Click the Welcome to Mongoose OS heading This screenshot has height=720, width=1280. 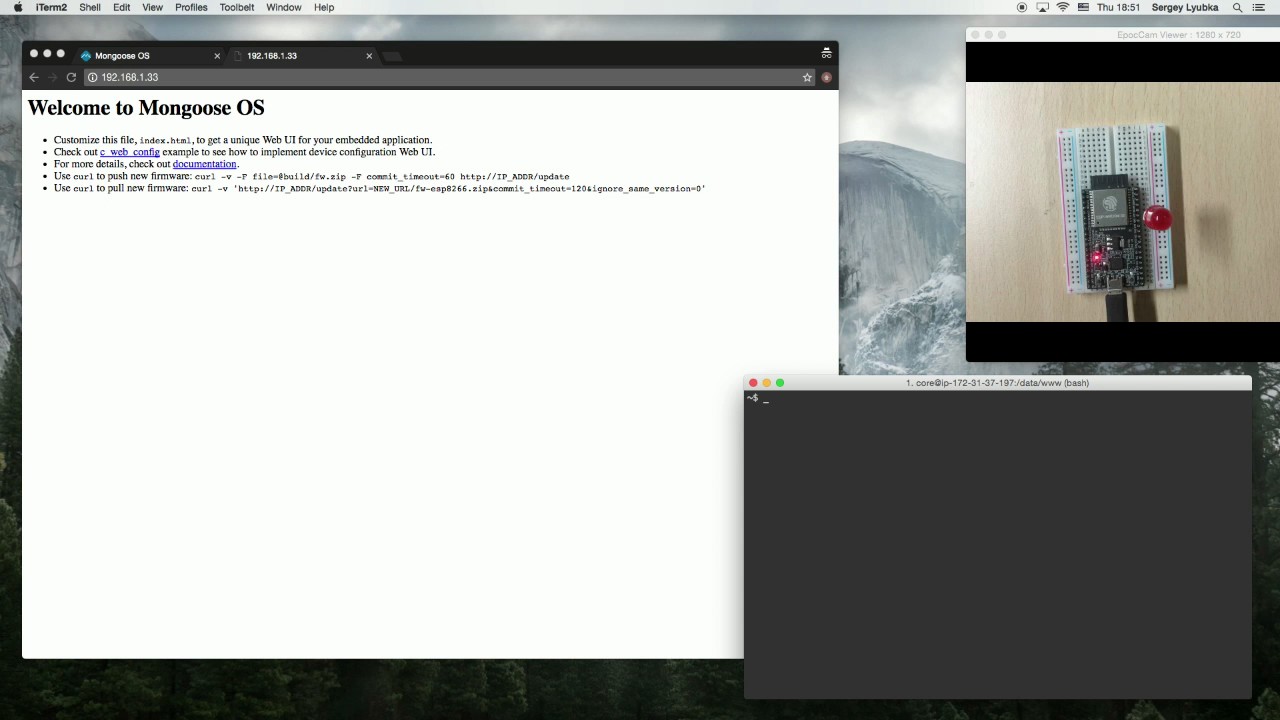tap(146, 108)
